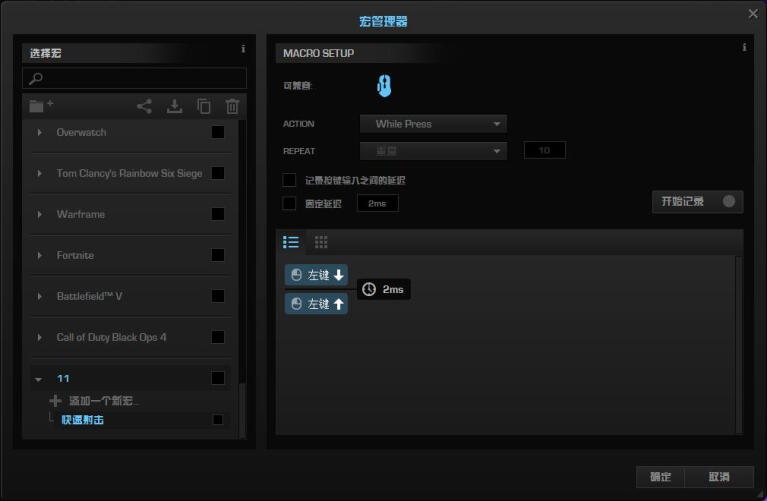Image resolution: width=767 pixels, height=501 pixels.
Task: Click the new macro folder icon
Action: point(41,106)
